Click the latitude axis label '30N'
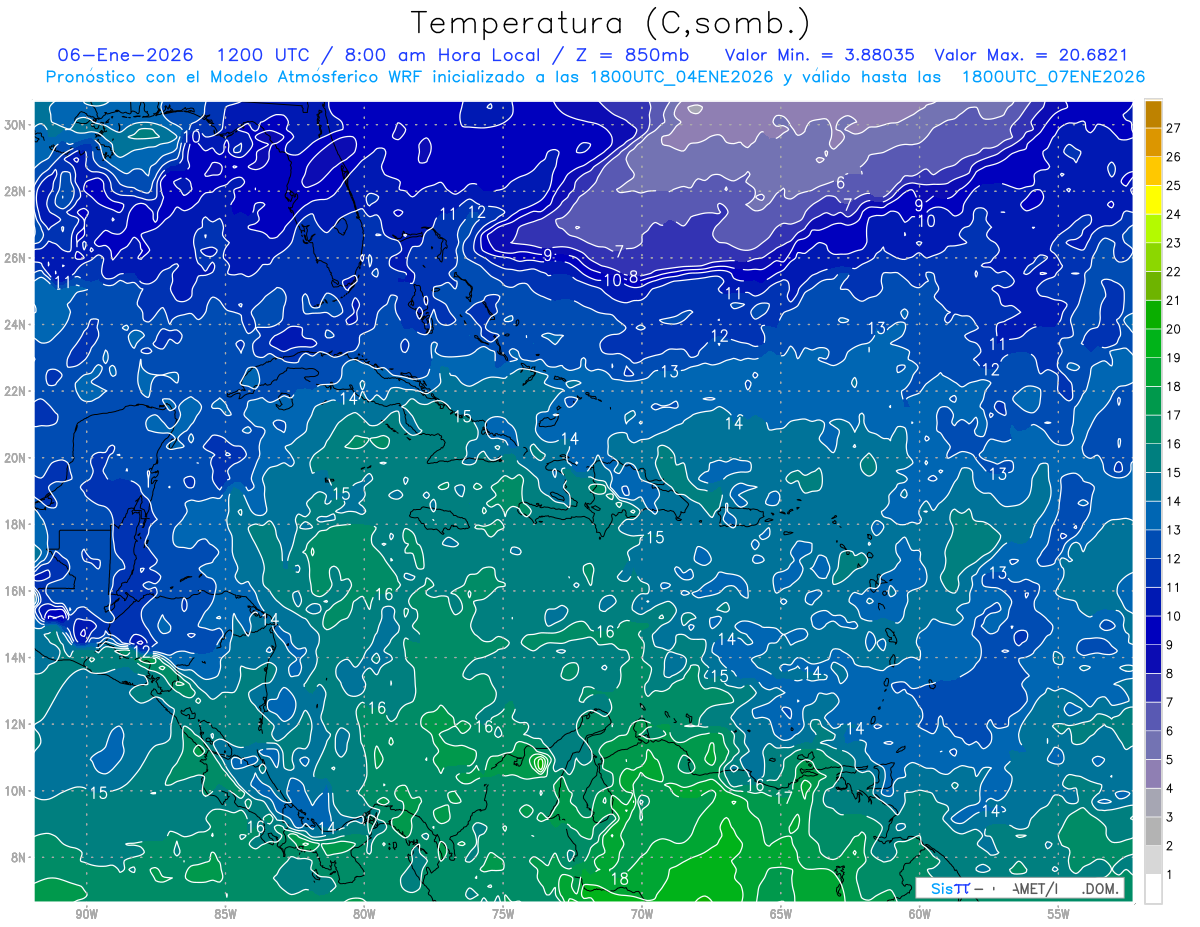Screen dimensions: 1200x927 [15, 125]
